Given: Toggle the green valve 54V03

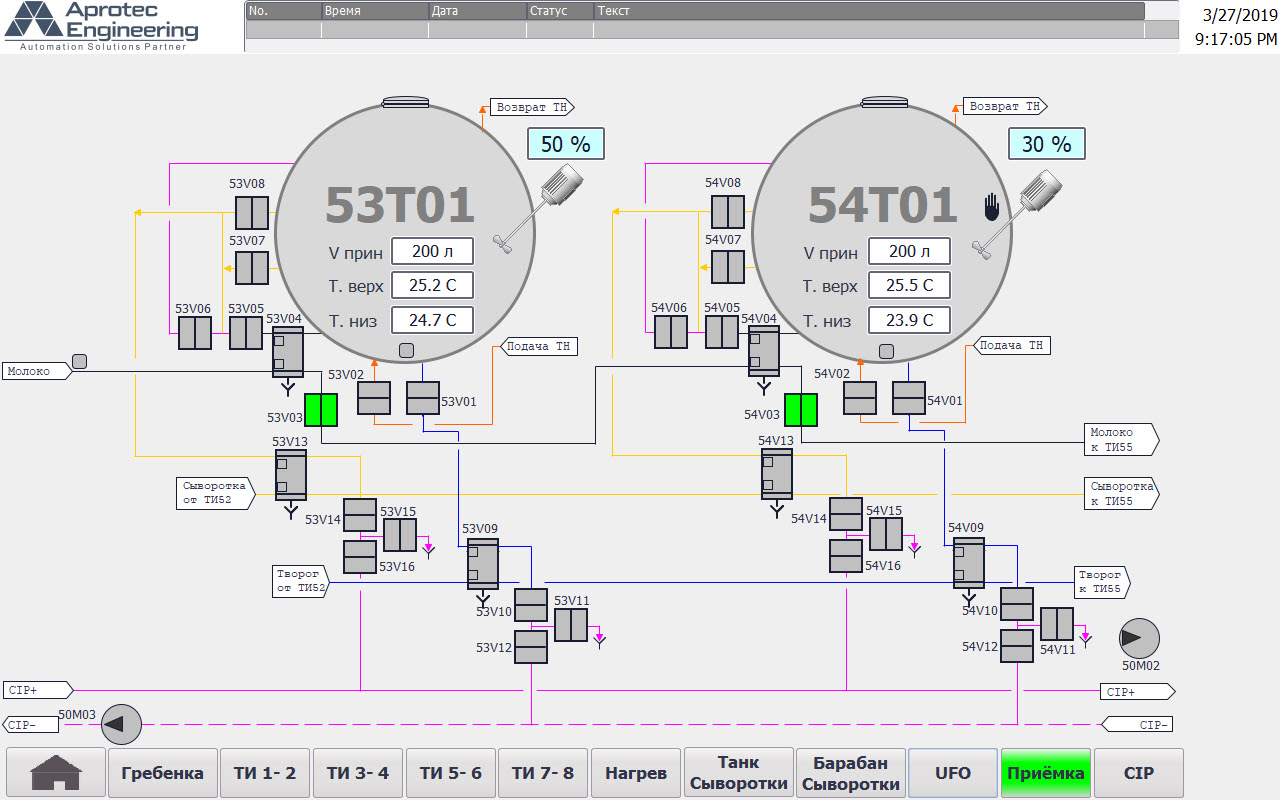Looking at the screenshot, I should [801, 410].
